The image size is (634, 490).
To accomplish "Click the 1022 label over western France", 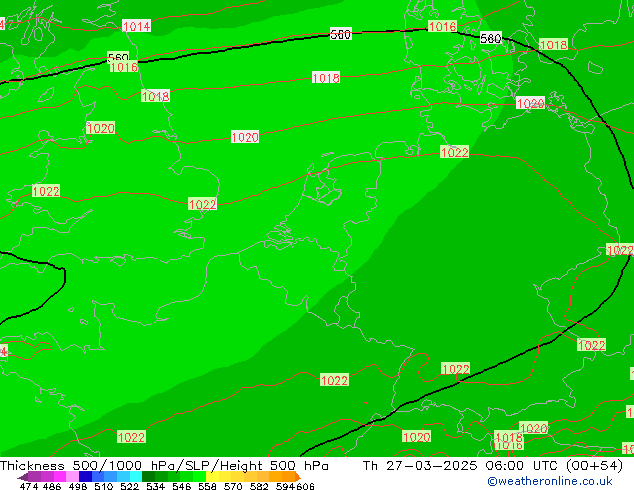I will (x=131, y=437).
